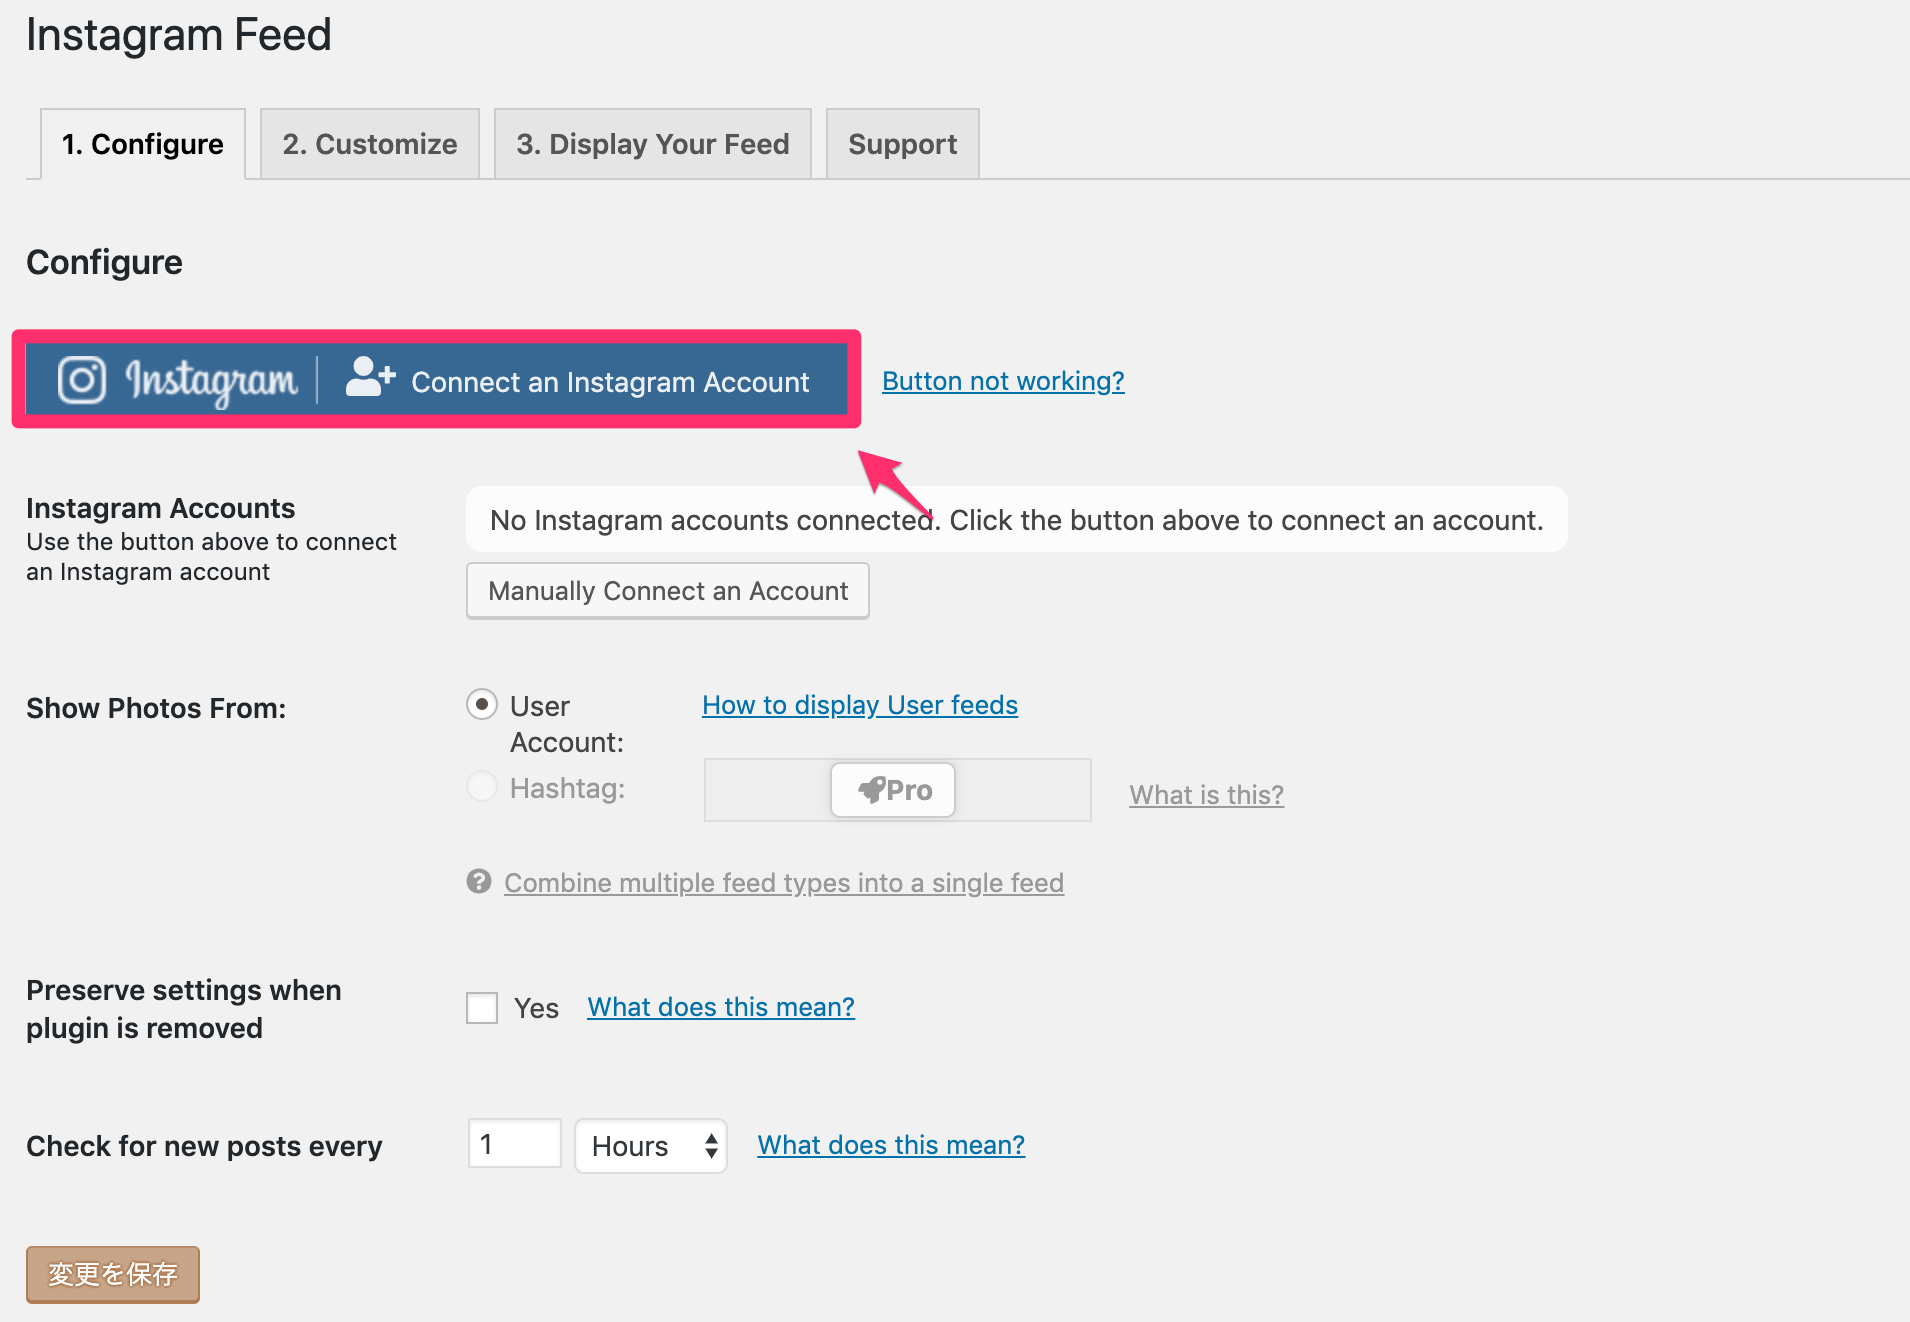Viewport: 1910px width, 1322px height.
Task: Click Connect an Instagram Account button
Action: pos(436,380)
